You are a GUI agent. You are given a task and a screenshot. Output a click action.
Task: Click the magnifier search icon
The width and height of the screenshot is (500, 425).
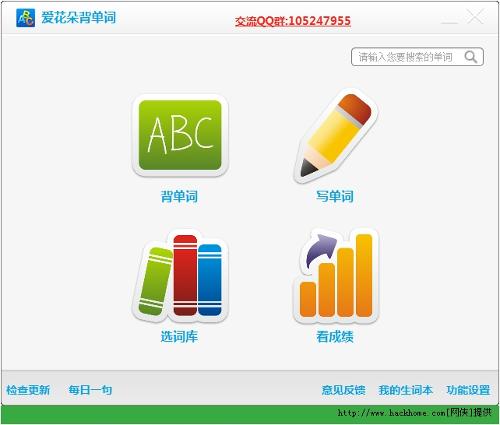(x=471, y=57)
